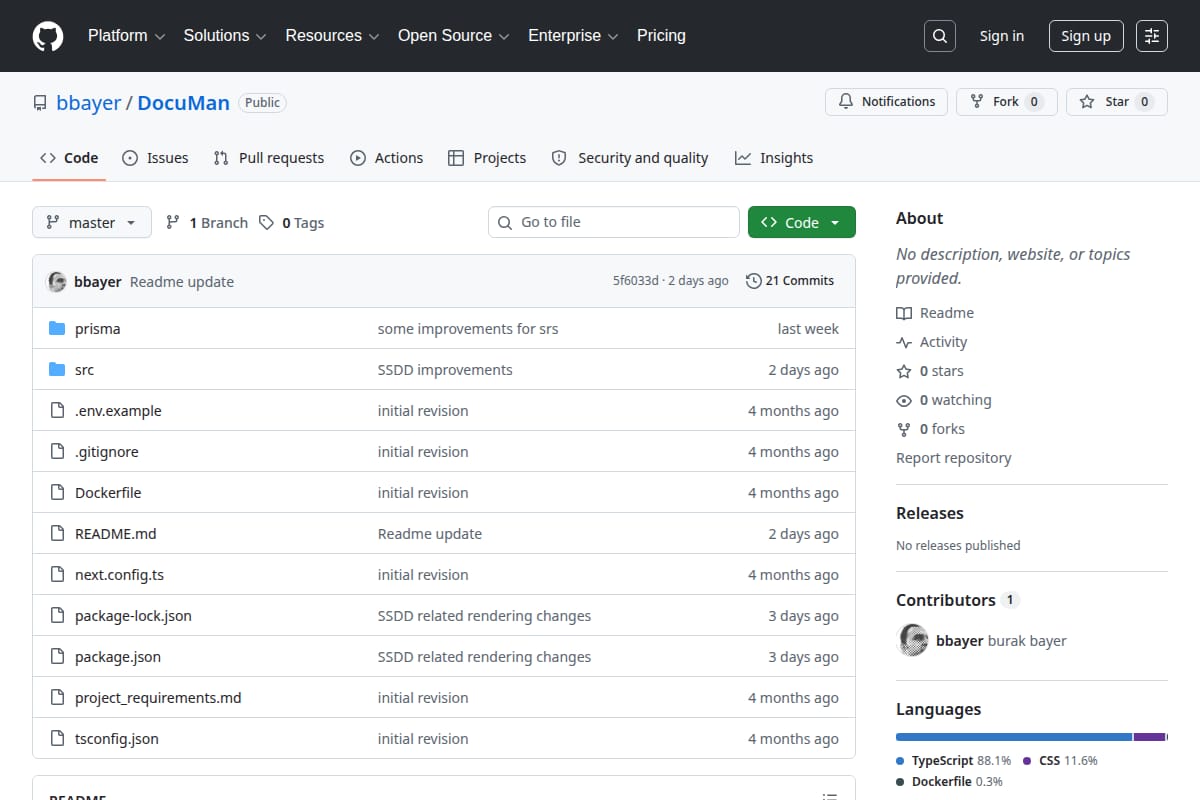The height and width of the screenshot is (800, 1200).
Task: Expand the Solutions menu
Action: 225,36
